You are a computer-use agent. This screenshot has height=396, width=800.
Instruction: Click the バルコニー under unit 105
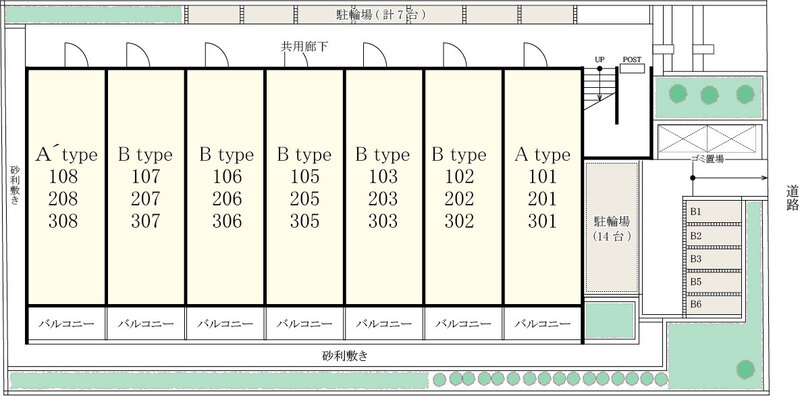click(x=305, y=324)
